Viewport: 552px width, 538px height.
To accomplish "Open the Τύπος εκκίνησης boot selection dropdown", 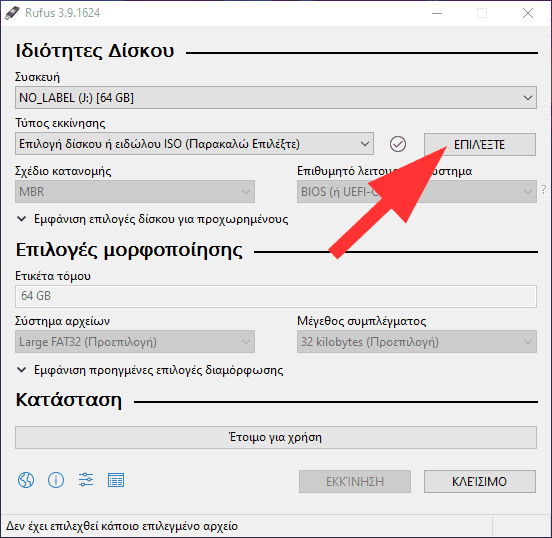I will (194, 144).
